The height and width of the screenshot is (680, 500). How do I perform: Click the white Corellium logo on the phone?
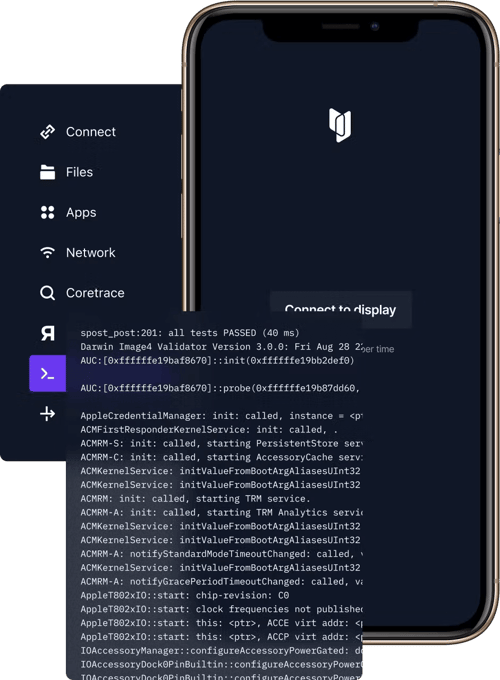(x=340, y=125)
